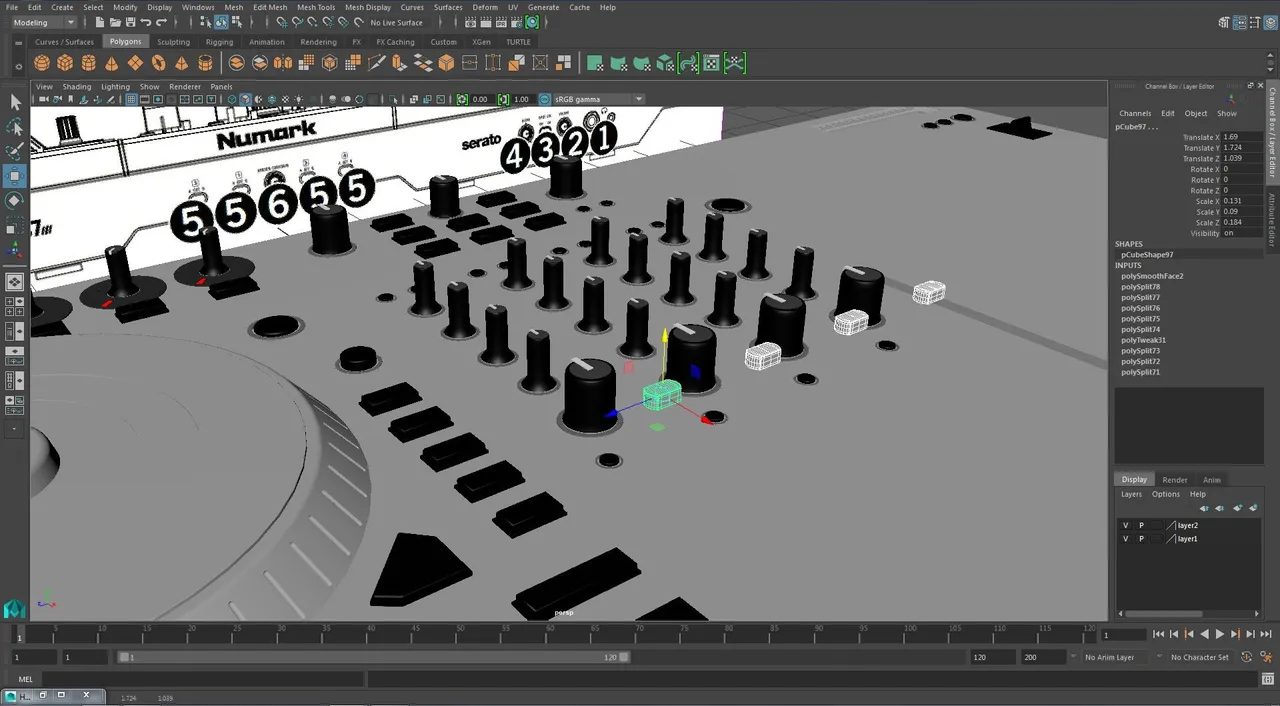Go to start of playback range
The width and height of the screenshot is (1280, 706).
(1159, 634)
